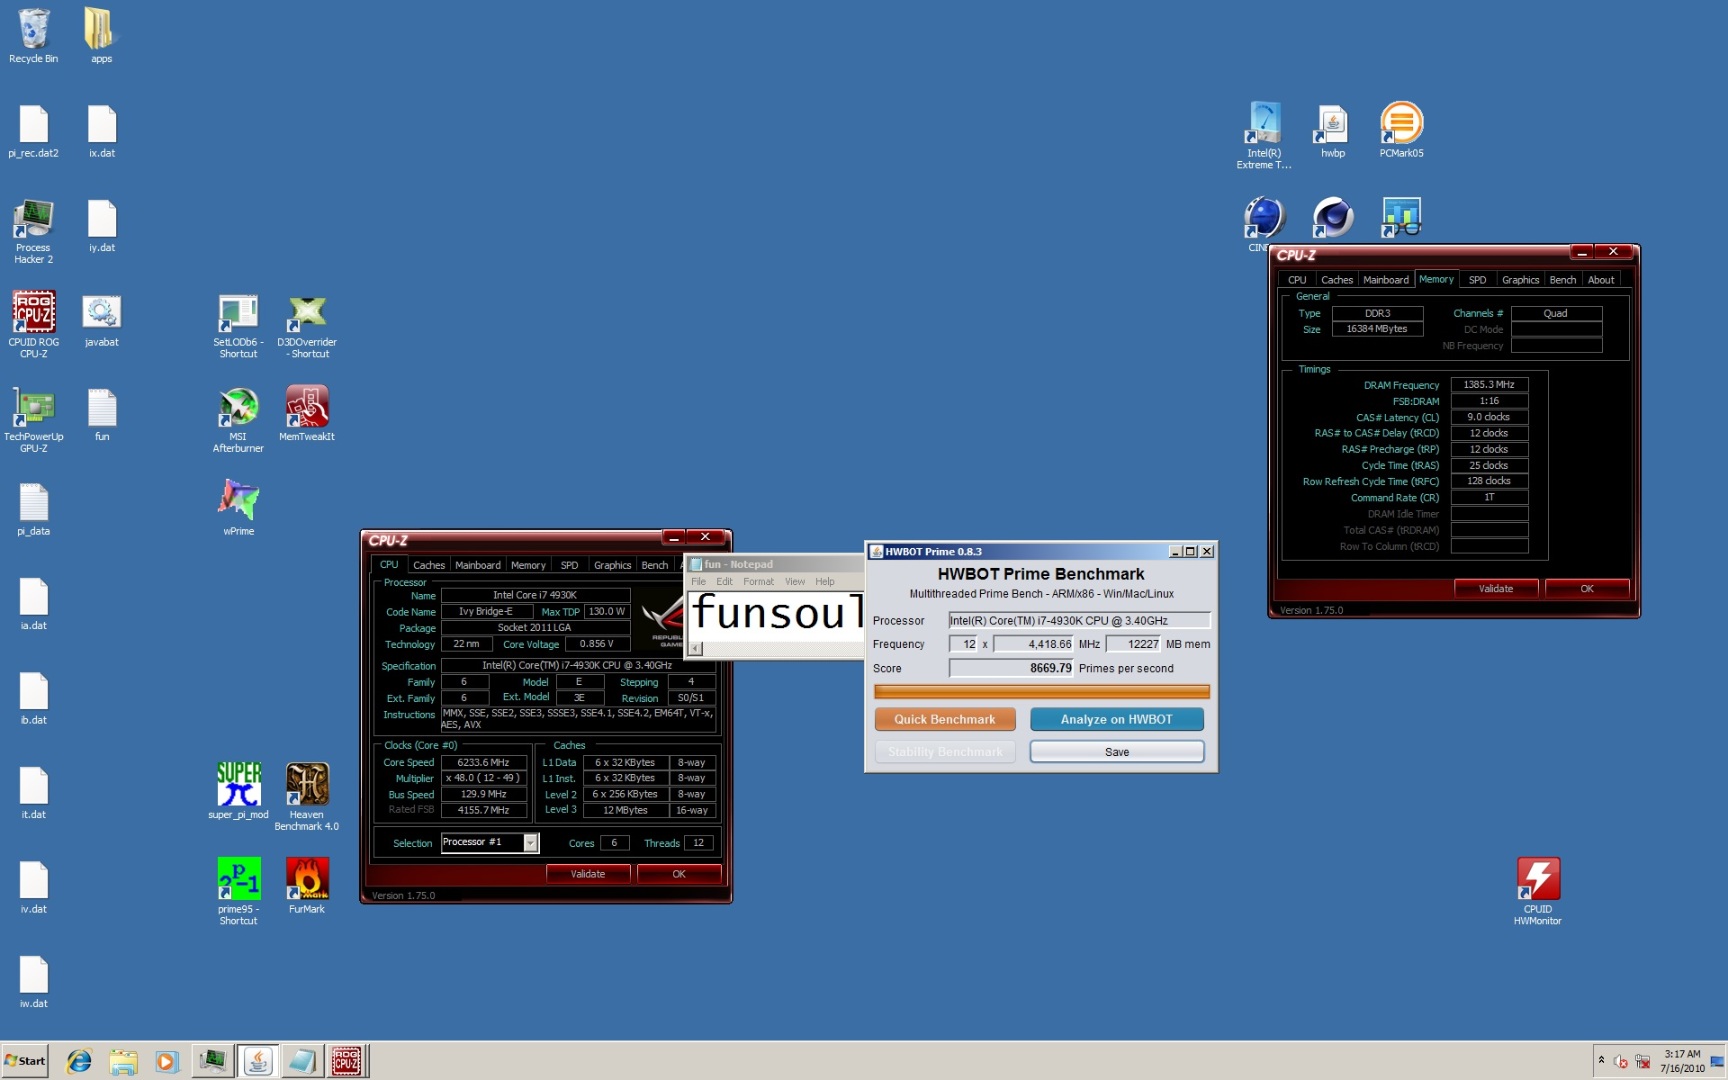Open Windows Explorer taskbar icon
1728x1080 pixels.
(x=123, y=1061)
